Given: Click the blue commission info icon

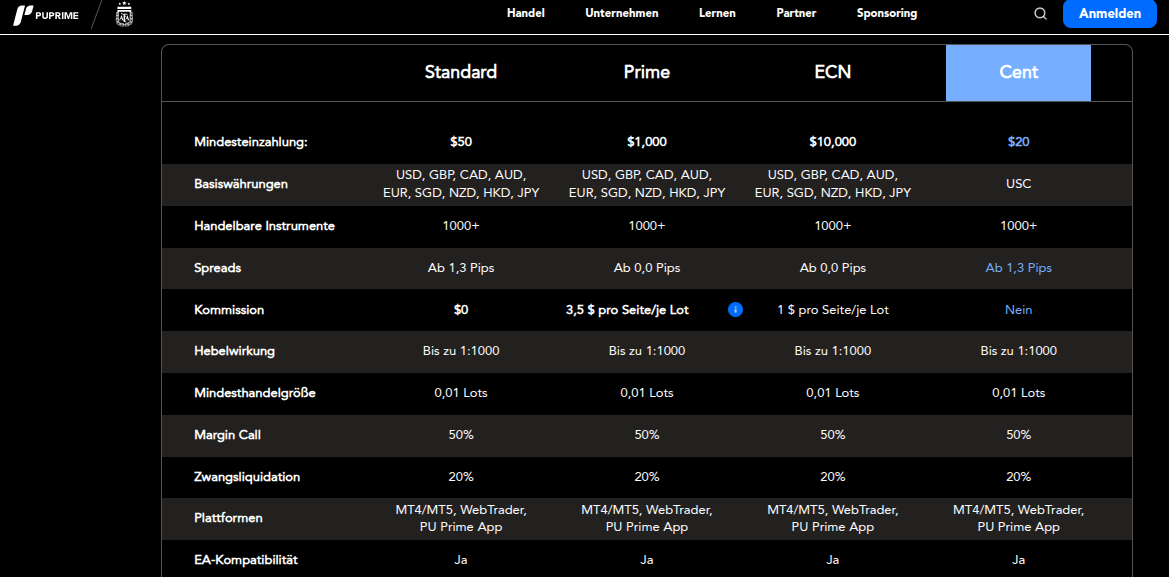Looking at the screenshot, I should (x=736, y=310).
